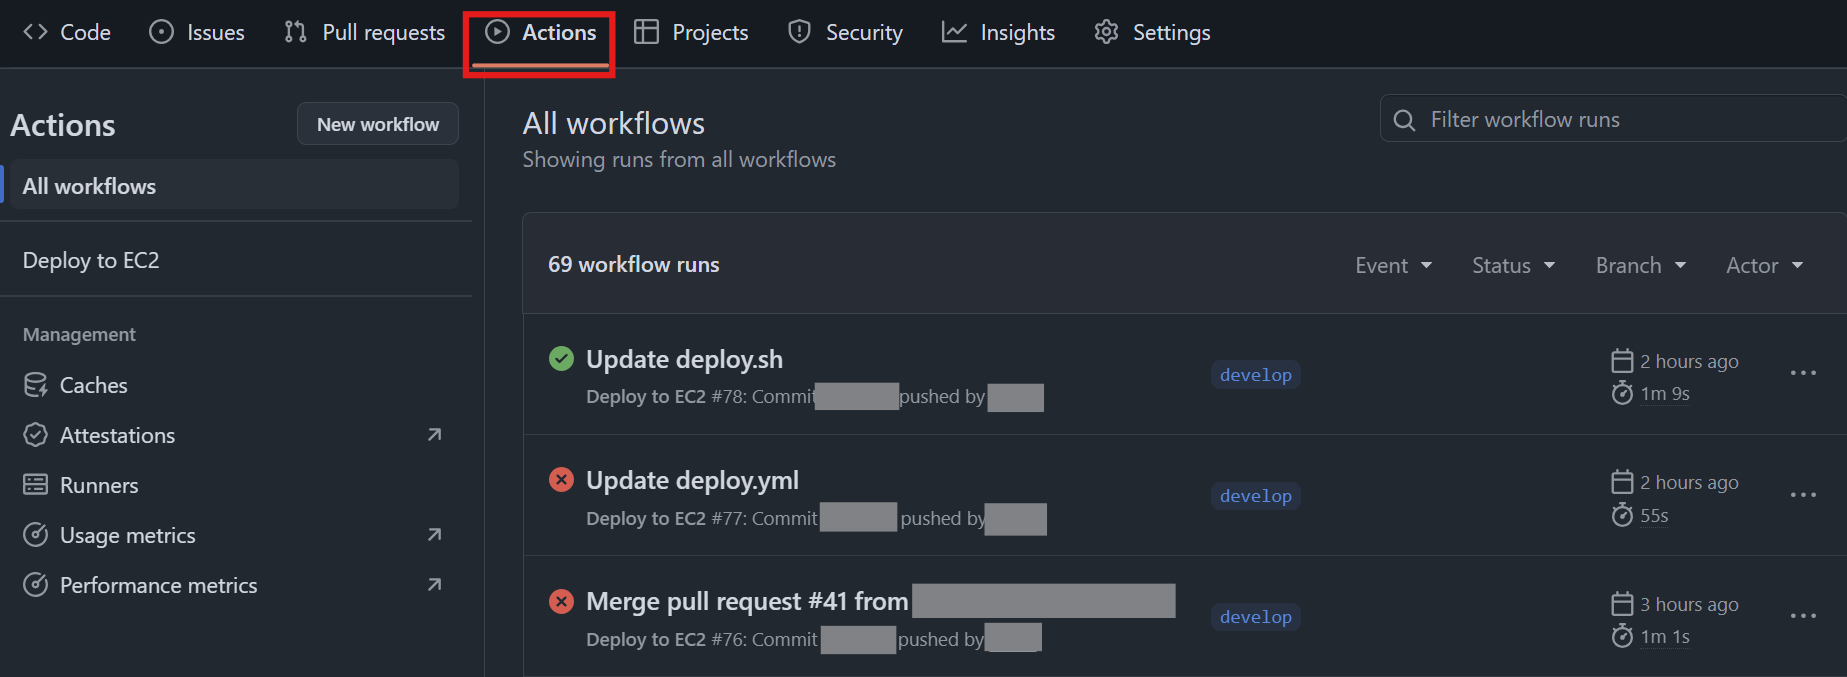Click the Performance metrics gauge icon
This screenshot has height=677, width=1847.
(35, 585)
